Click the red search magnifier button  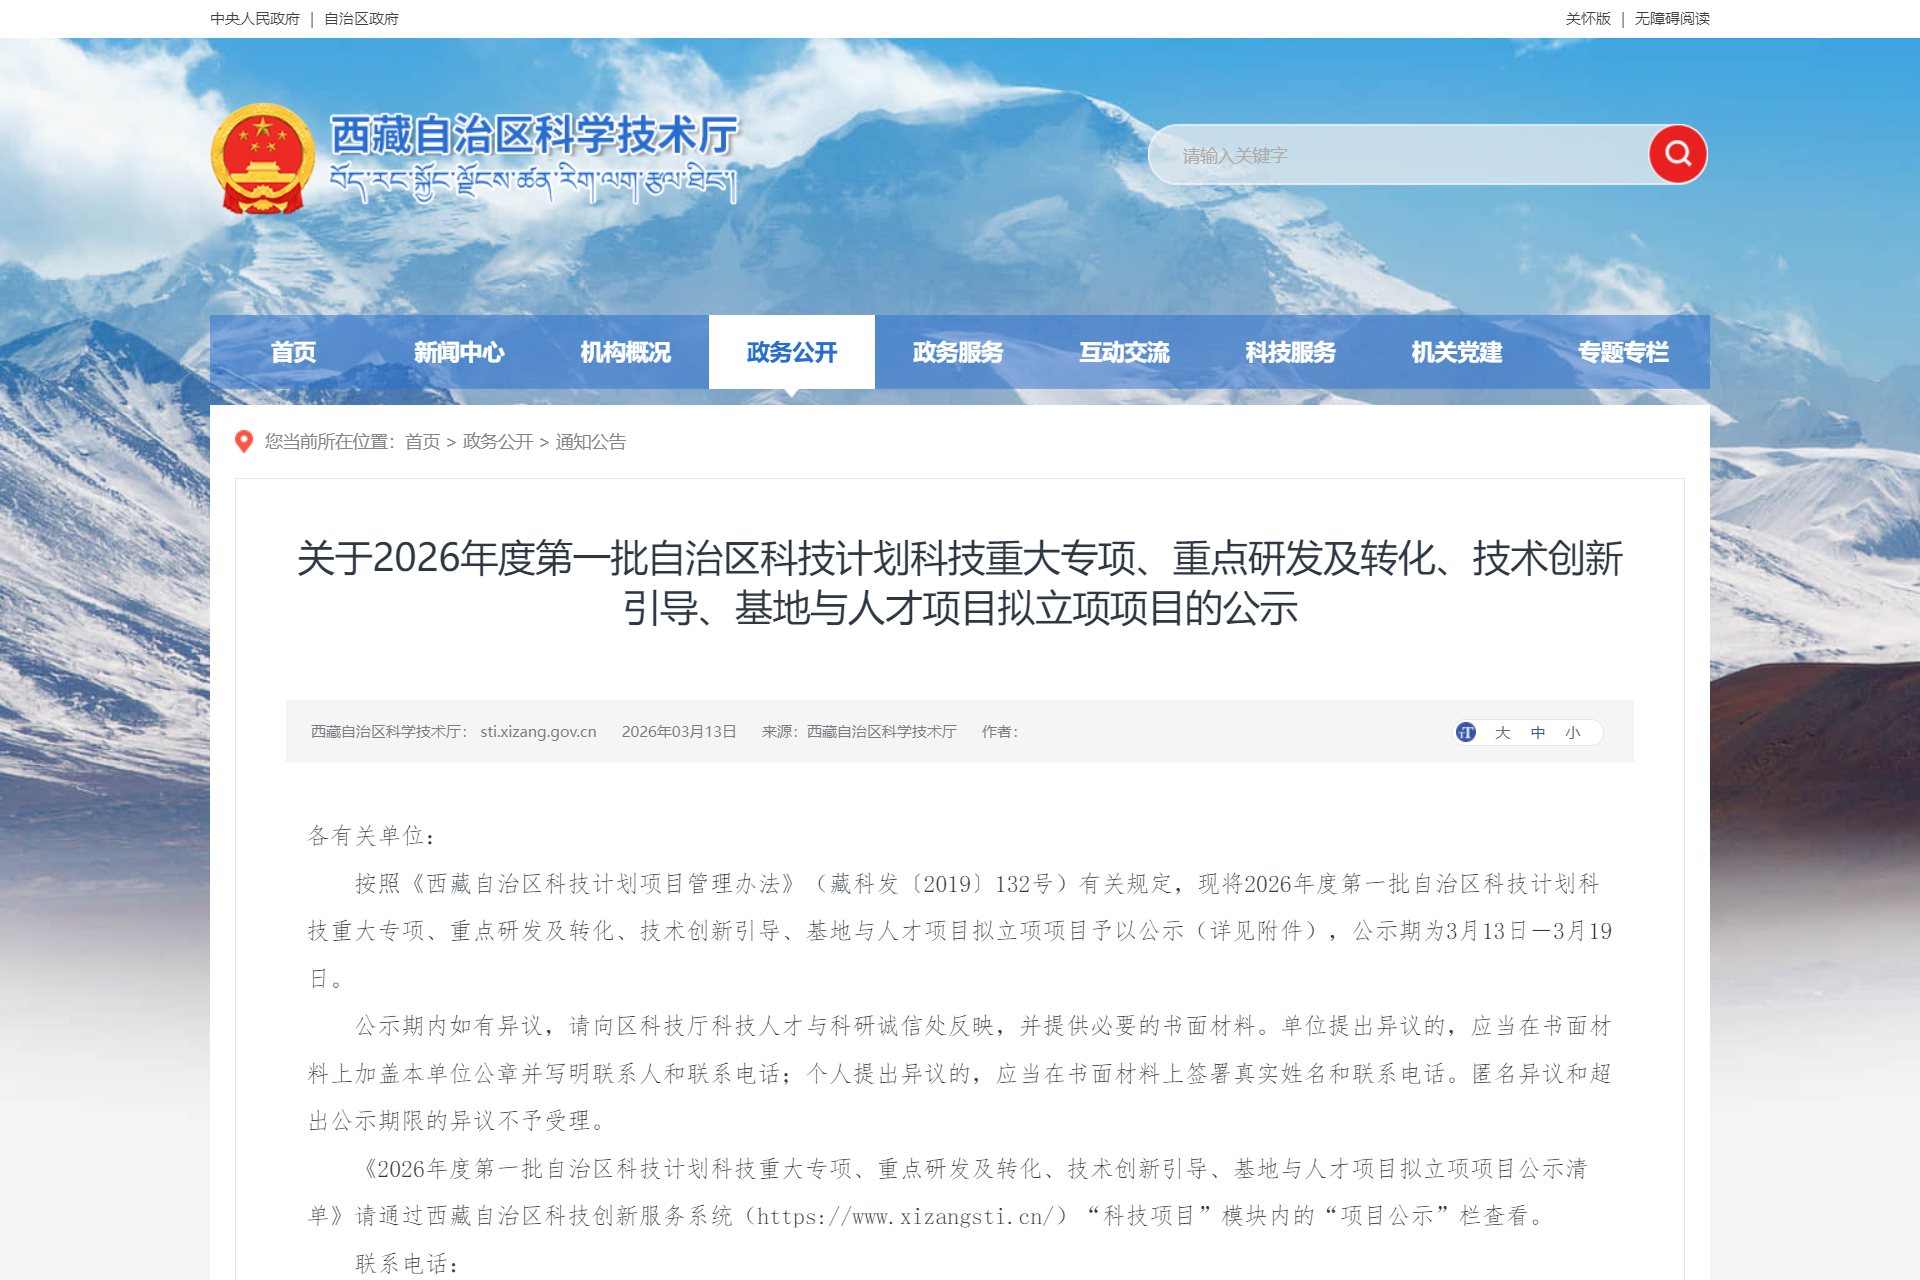1677,154
